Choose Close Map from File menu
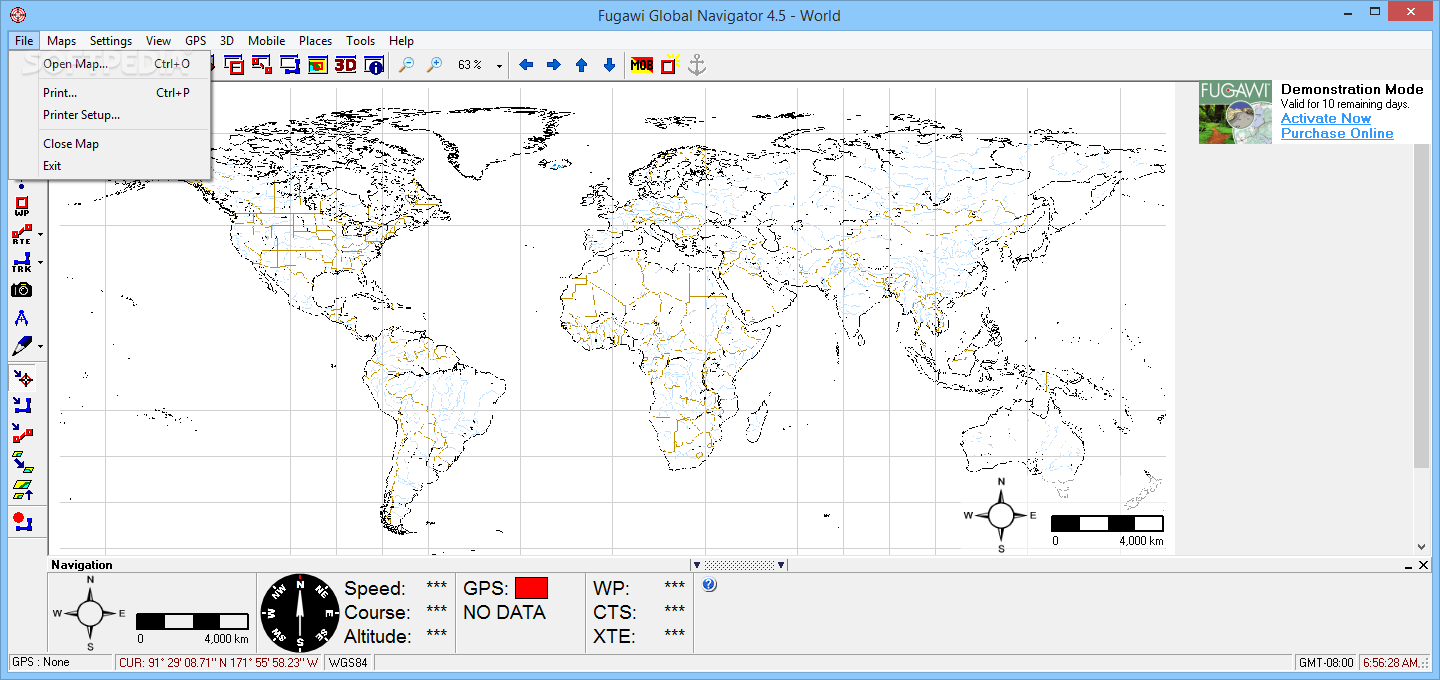 coord(110,144)
